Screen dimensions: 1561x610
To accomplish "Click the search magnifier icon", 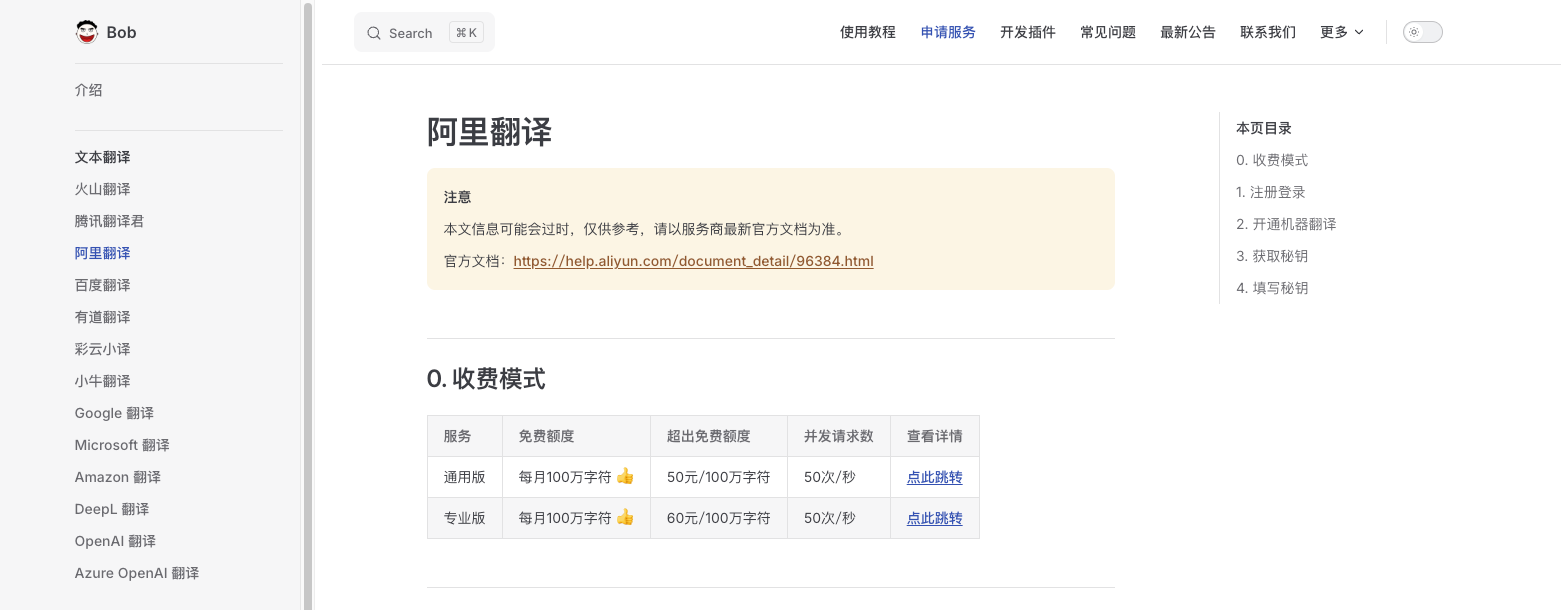I will pyautogui.click(x=374, y=33).
